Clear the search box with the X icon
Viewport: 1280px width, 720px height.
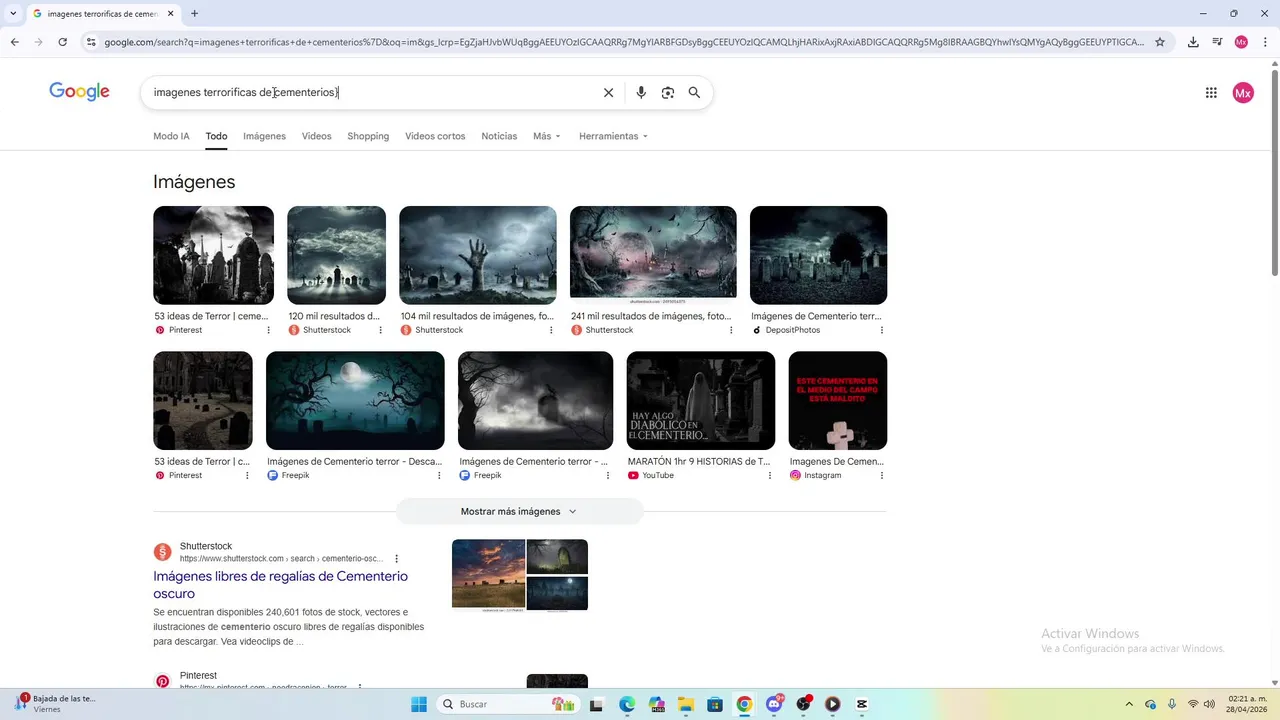608,93
